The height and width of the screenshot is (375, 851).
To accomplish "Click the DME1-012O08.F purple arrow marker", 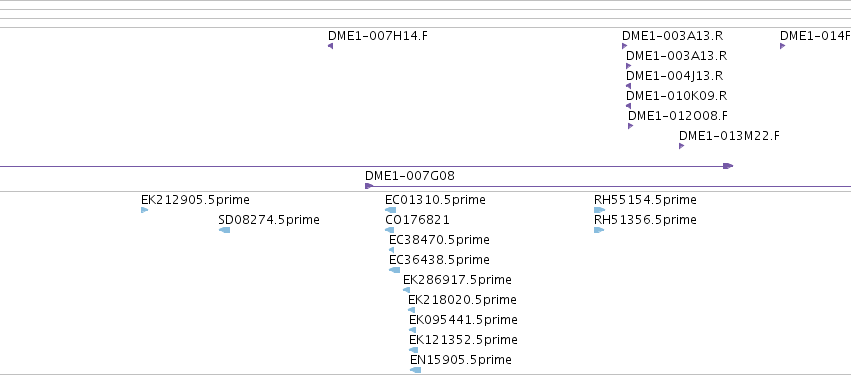I will tap(631, 126).
